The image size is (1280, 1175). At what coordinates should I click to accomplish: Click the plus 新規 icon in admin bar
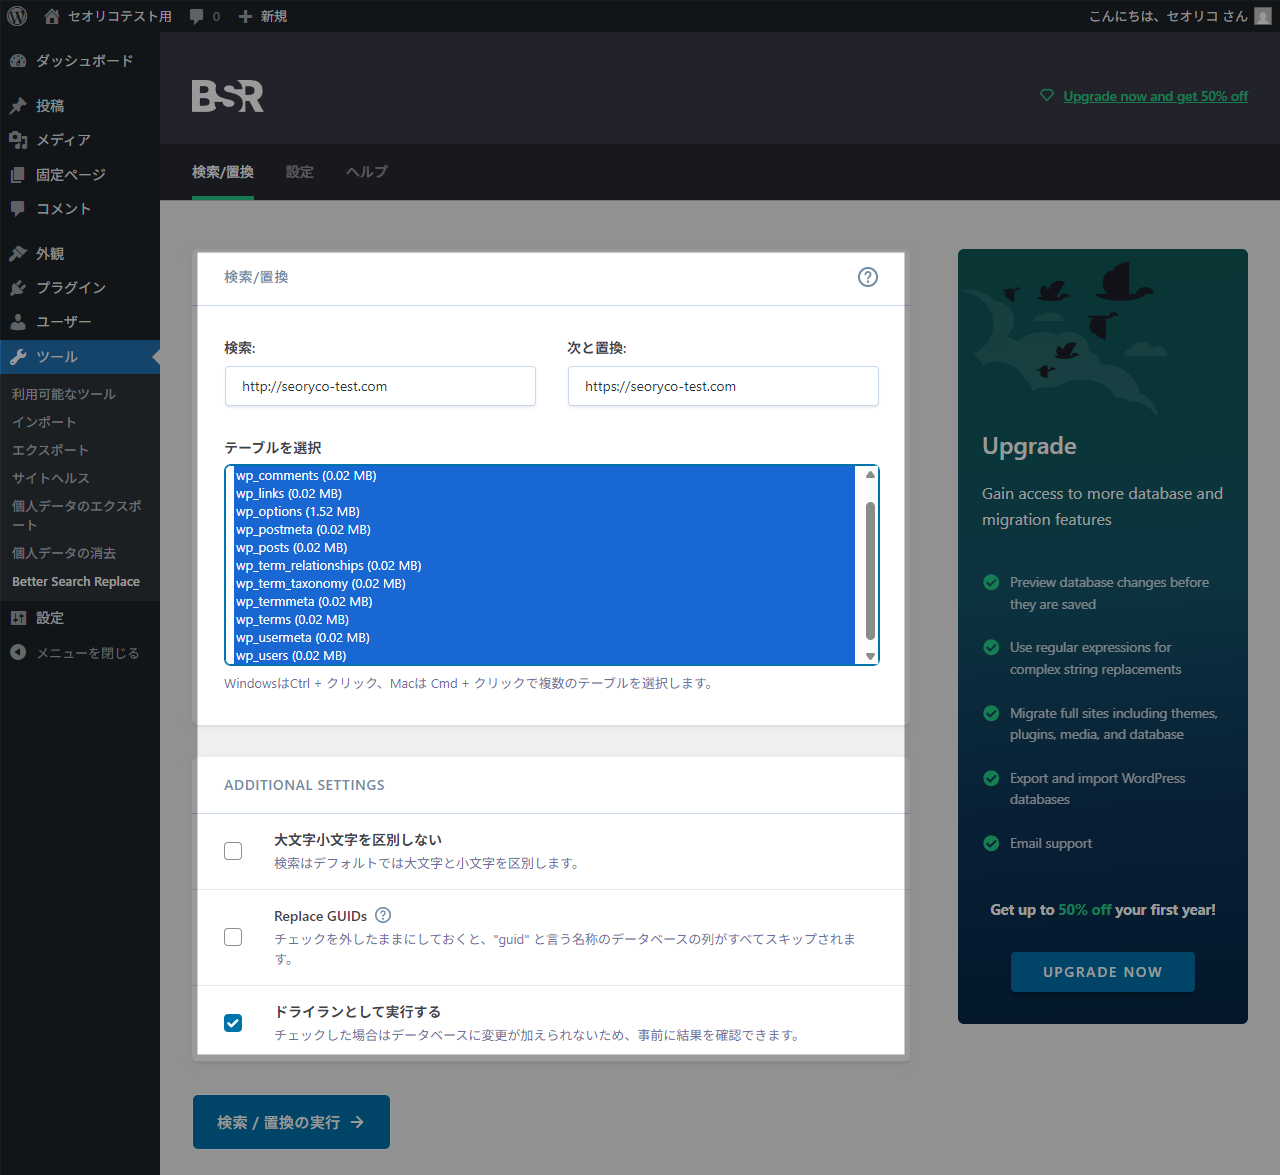245,16
